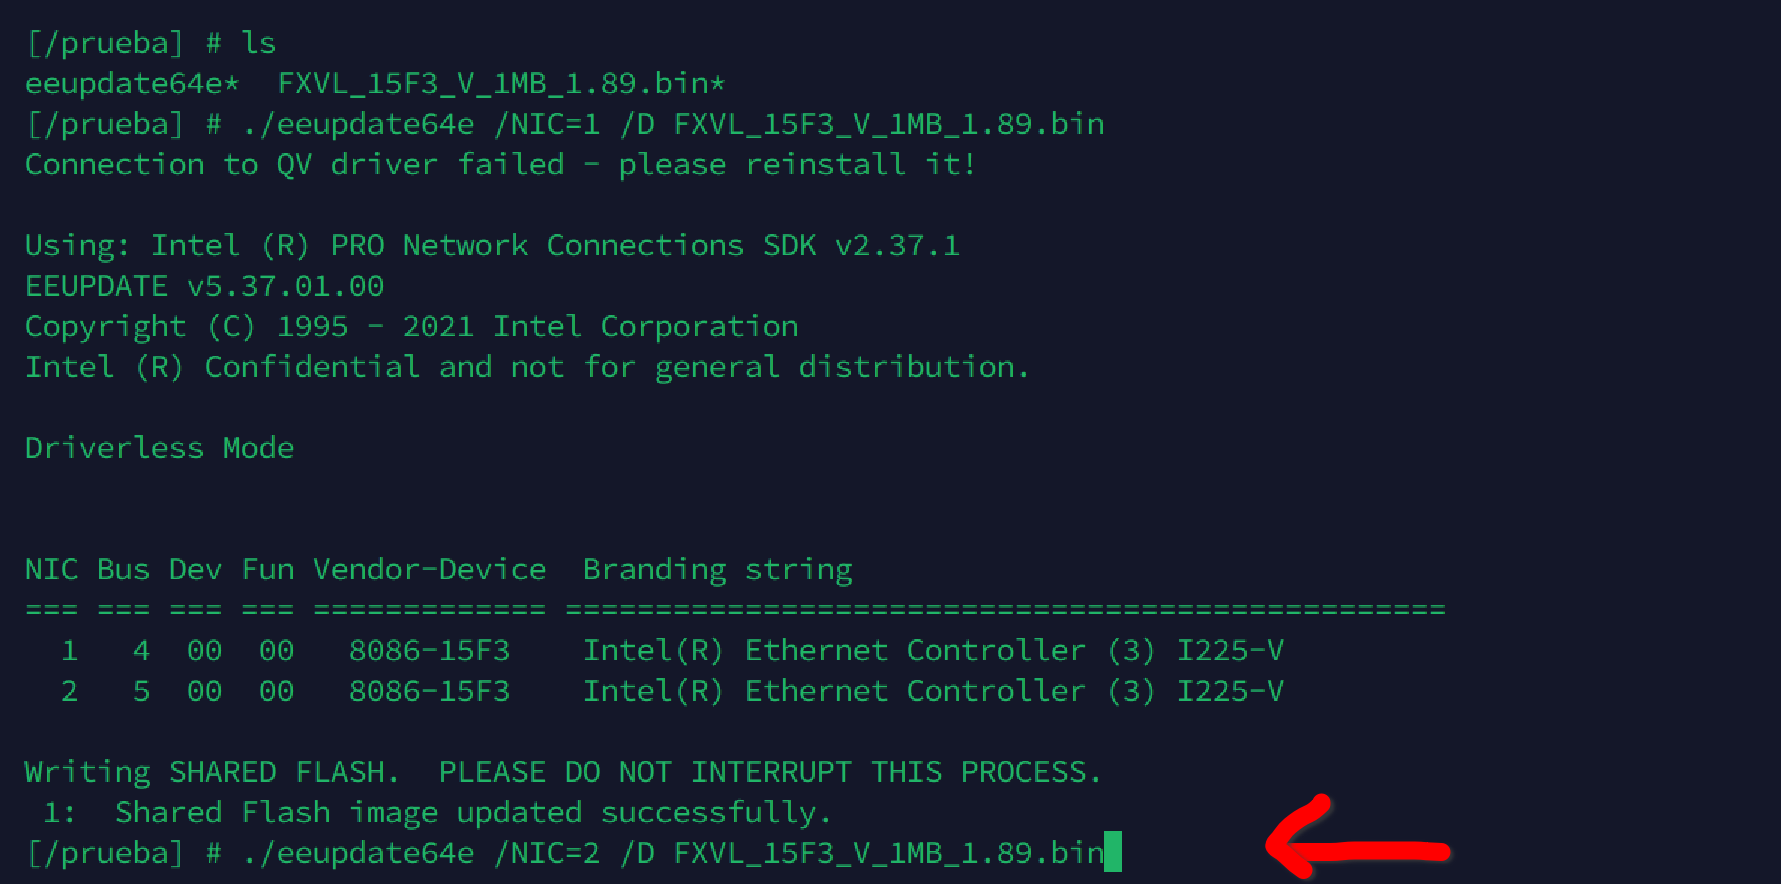Viewport: 1781px width, 884px height.
Task: Click the /NIC=2 argument in the last command
Action: pos(547,853)
